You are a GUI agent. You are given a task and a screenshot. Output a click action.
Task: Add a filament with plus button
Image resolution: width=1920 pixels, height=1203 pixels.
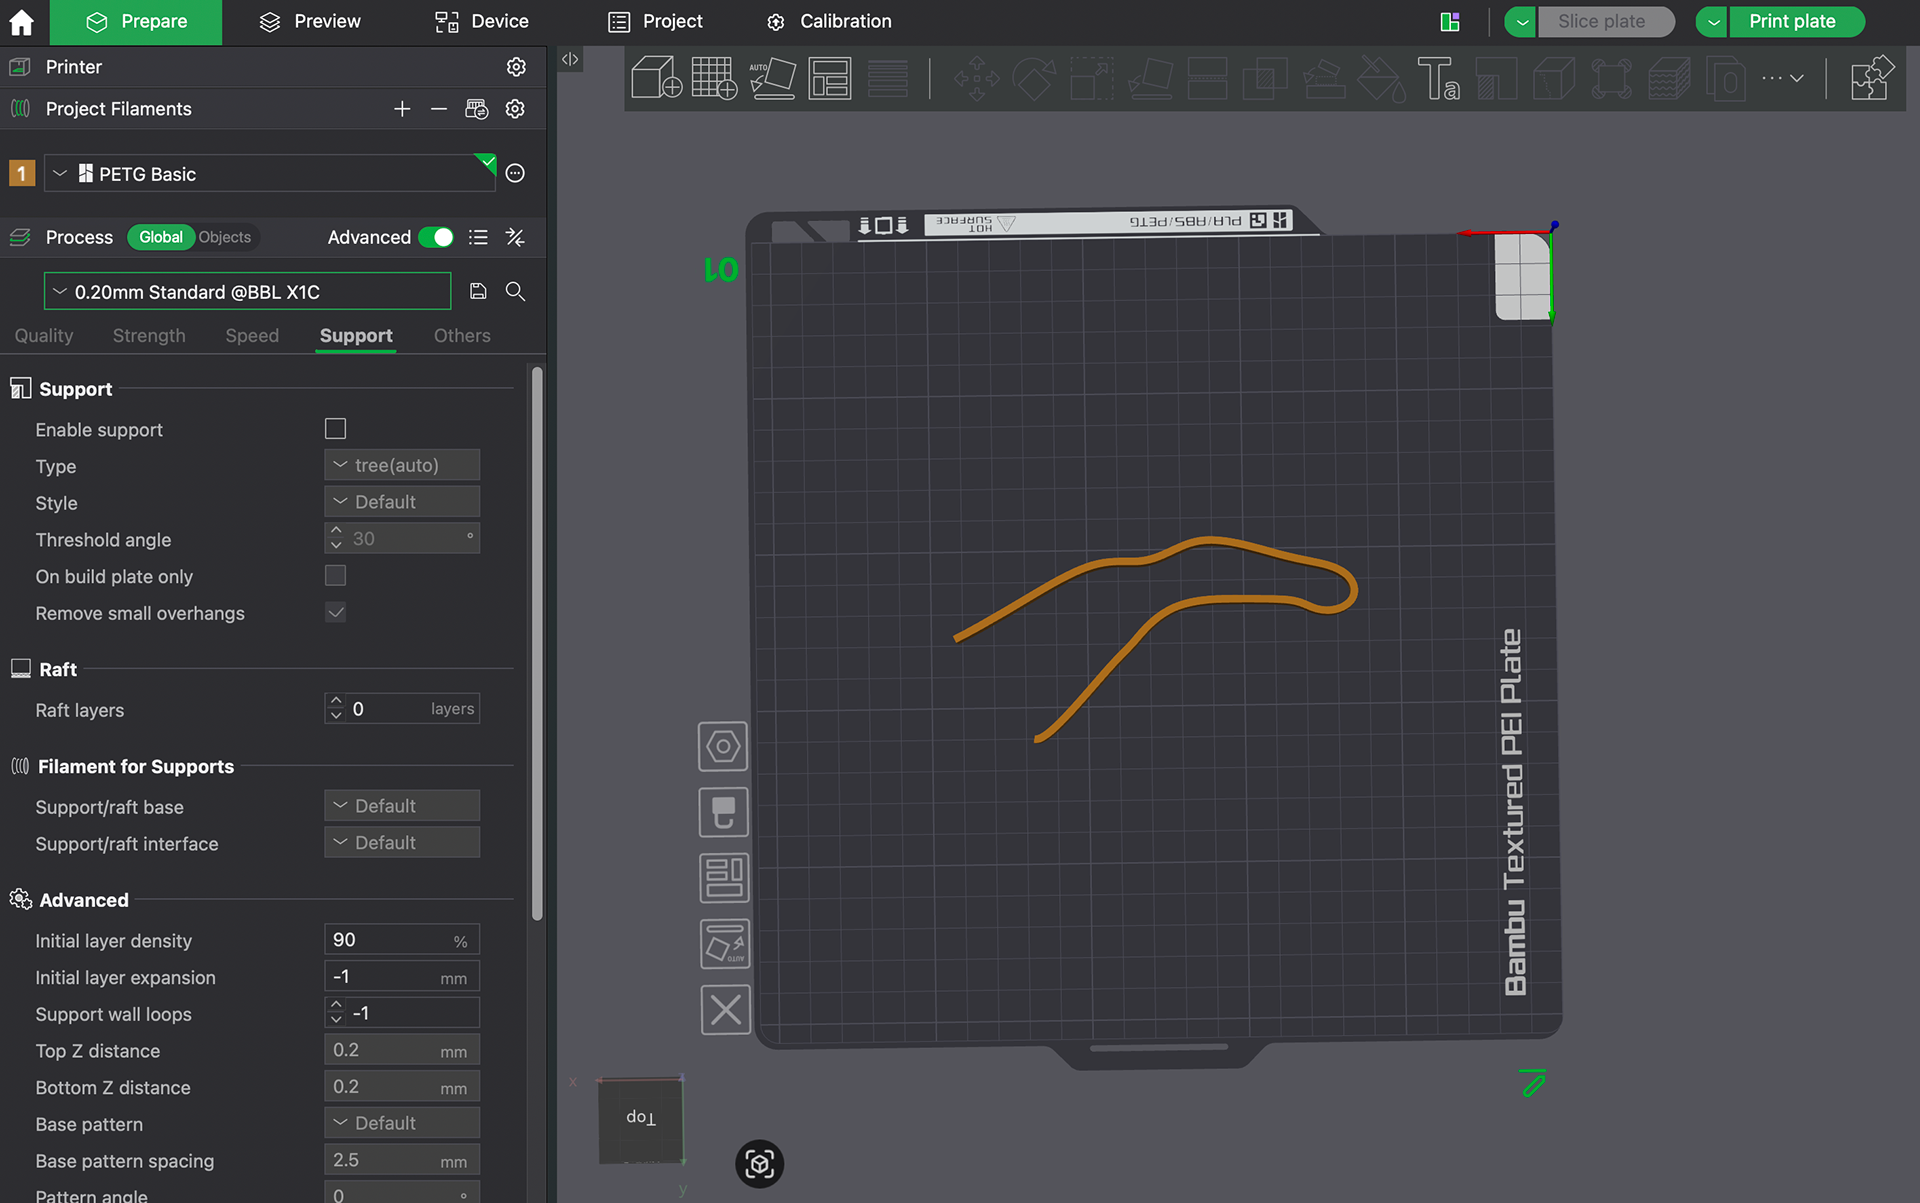(x=402, y=109)
